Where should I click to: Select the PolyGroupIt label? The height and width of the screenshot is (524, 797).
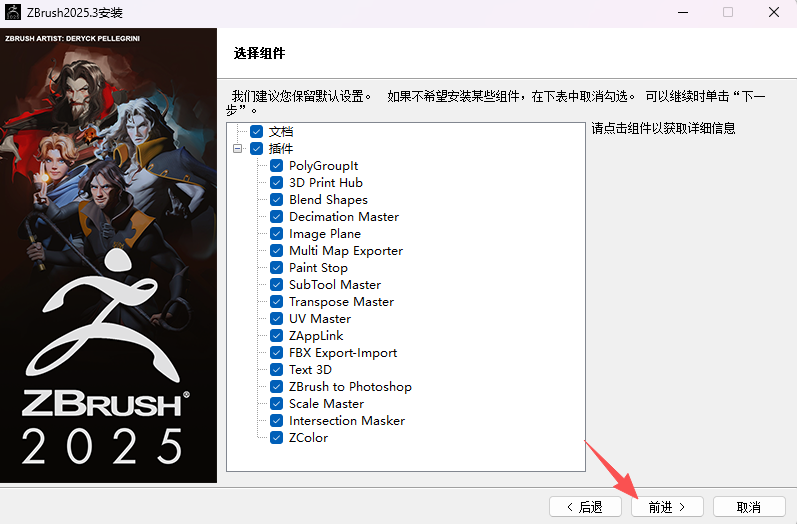(323, 166)
